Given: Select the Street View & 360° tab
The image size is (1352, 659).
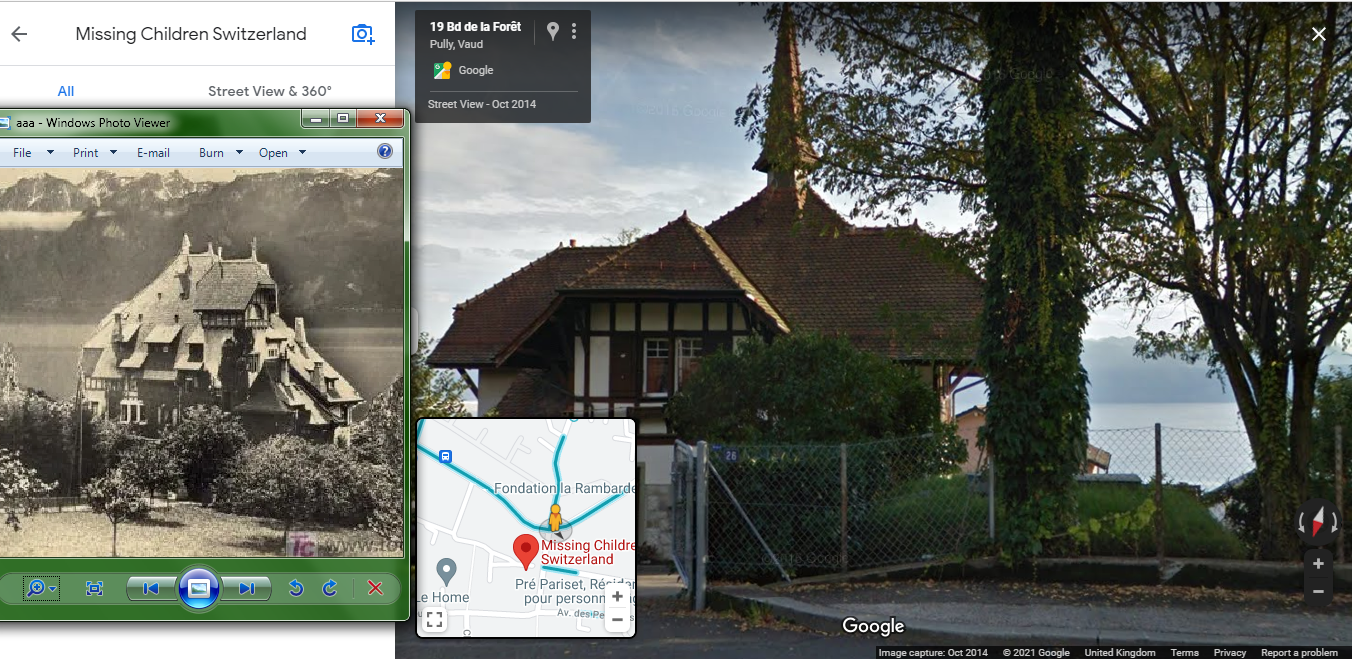Looking at the screenshot, I should coord(270,91).
